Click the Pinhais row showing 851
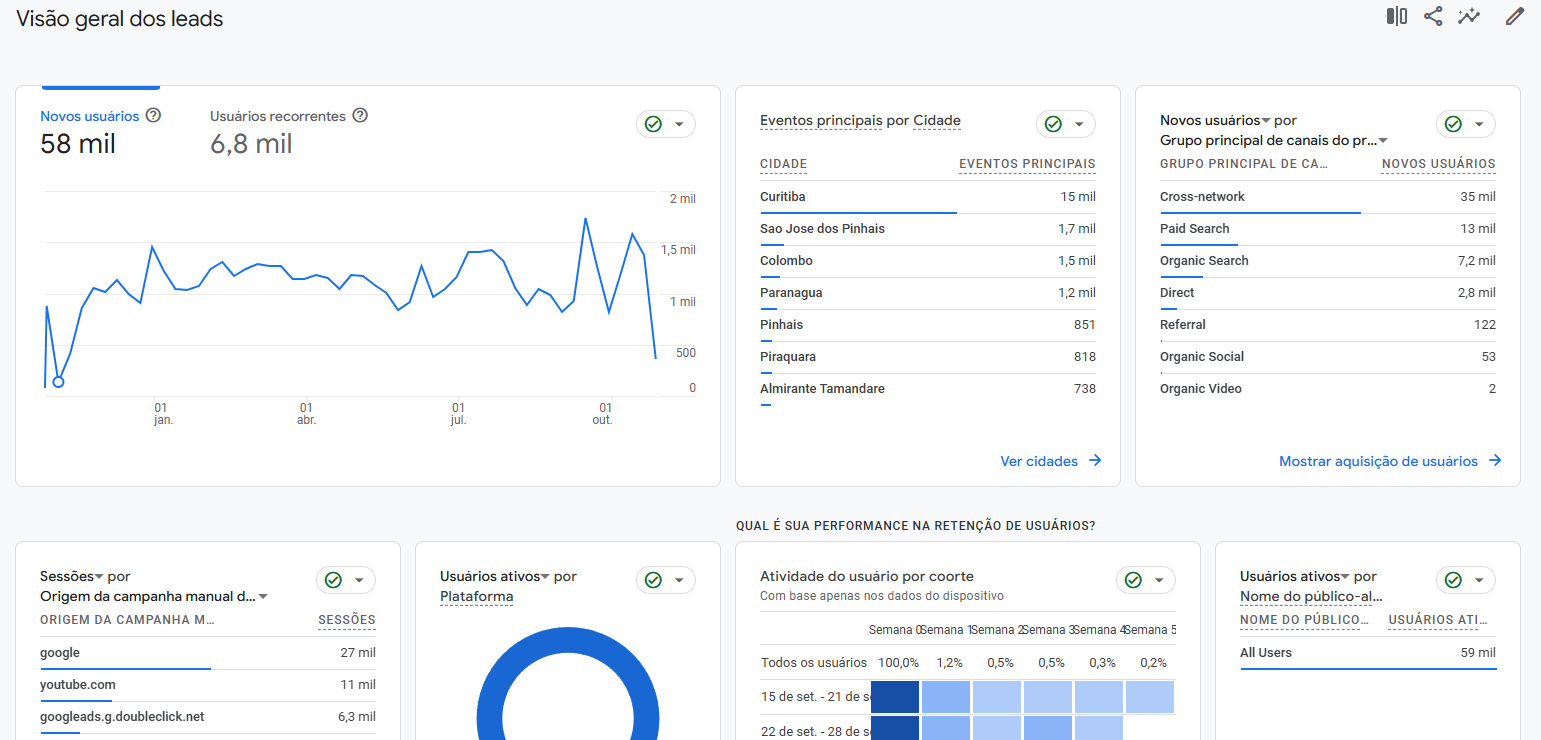This screenshot has height=740, width=1541. (x=928, y=325)
